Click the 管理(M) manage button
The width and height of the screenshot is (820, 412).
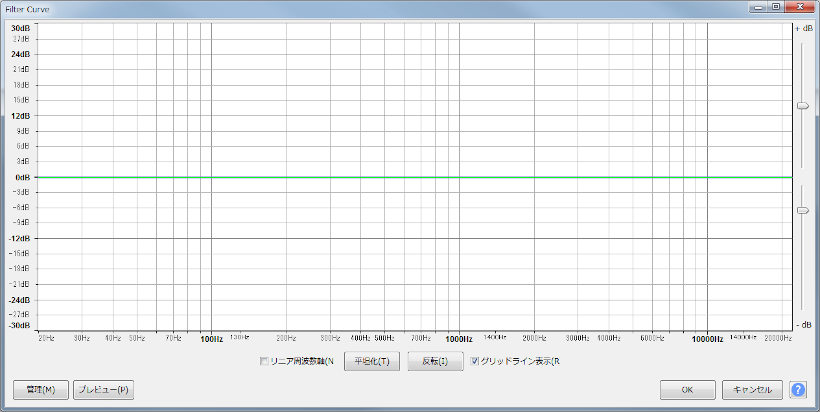click(x=41, y=390)
